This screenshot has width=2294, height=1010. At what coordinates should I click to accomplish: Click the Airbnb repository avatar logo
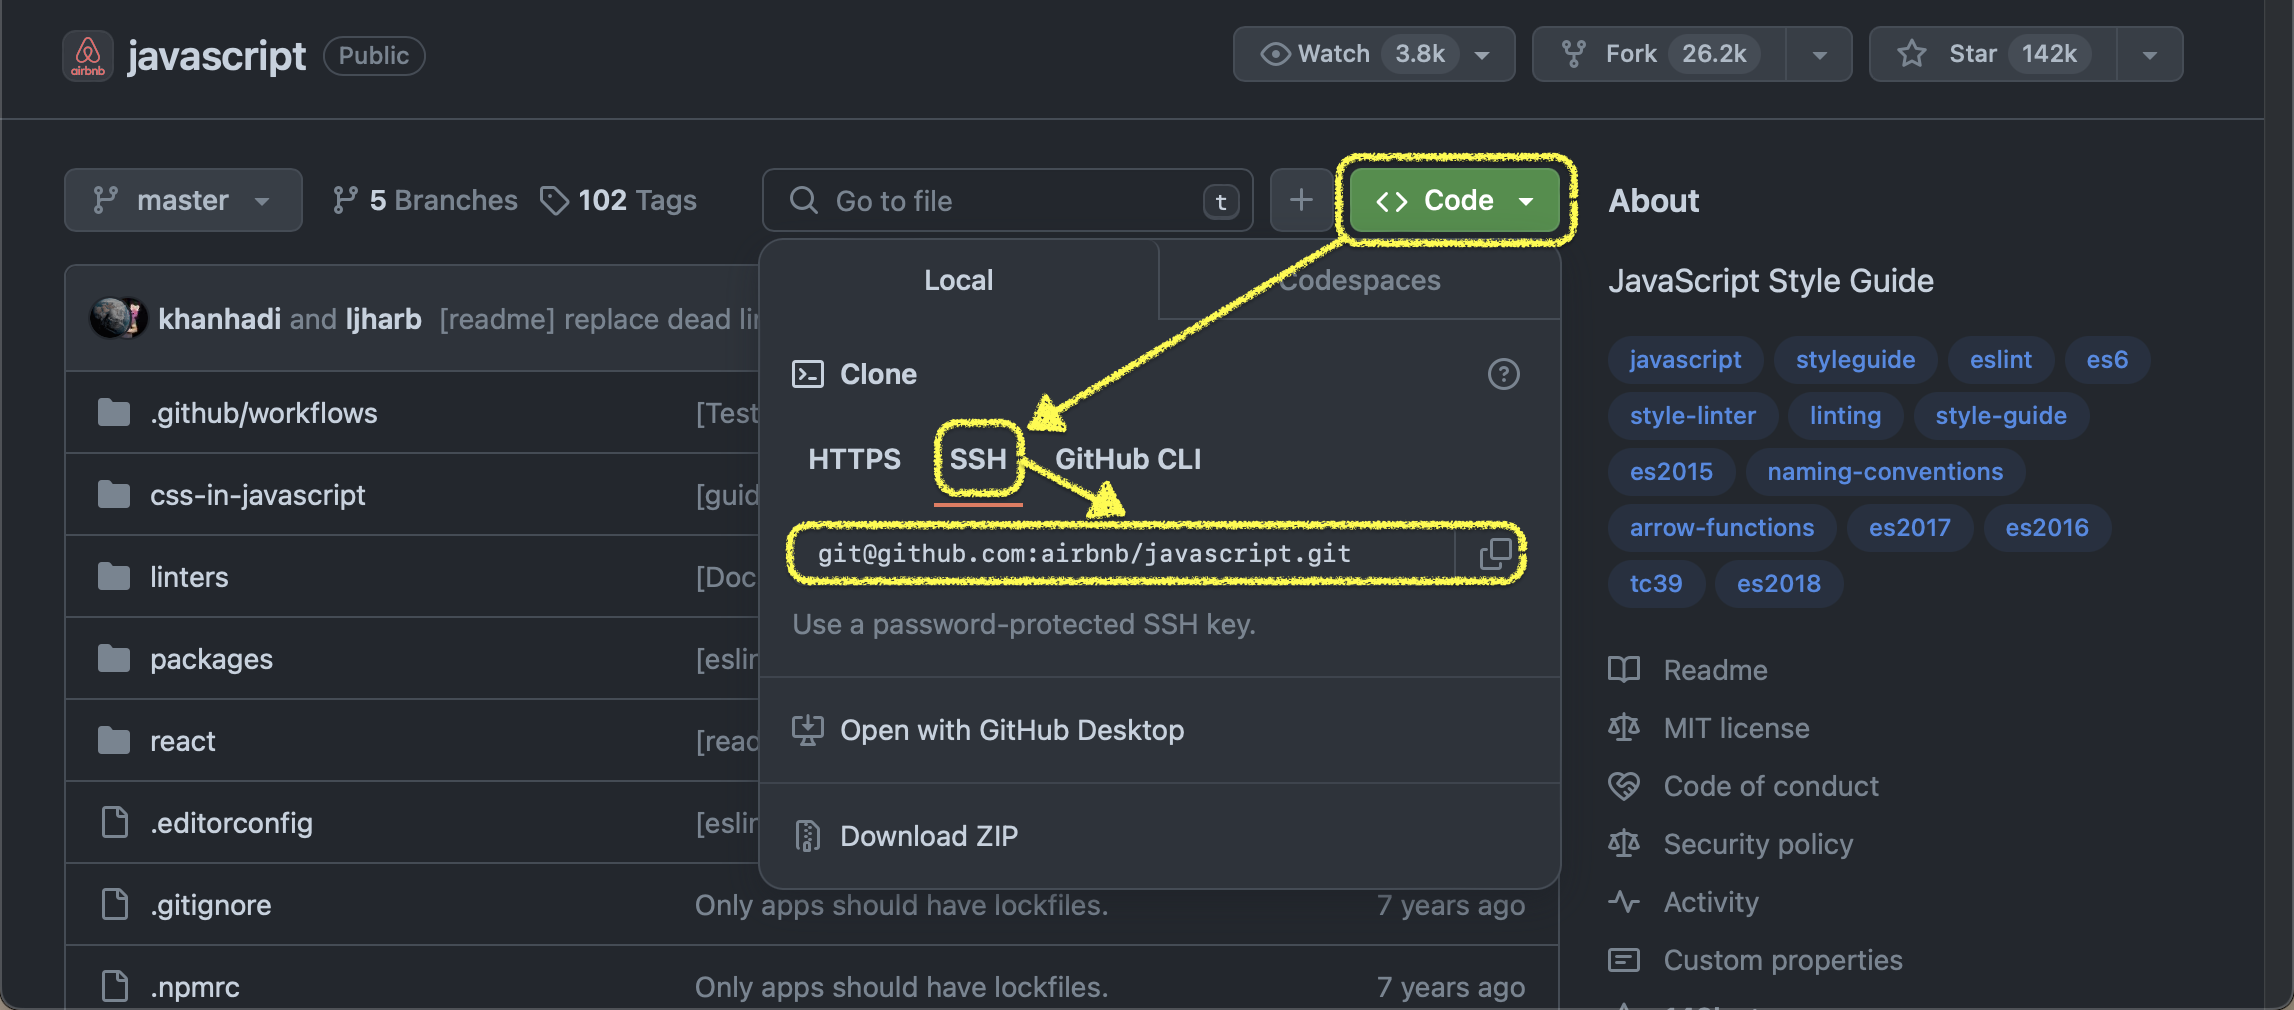pos(88,55)
